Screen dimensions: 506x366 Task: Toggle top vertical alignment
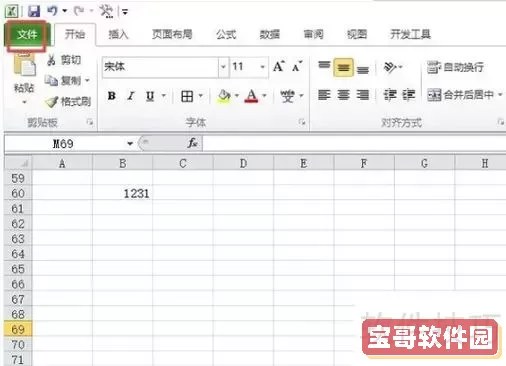324,66
